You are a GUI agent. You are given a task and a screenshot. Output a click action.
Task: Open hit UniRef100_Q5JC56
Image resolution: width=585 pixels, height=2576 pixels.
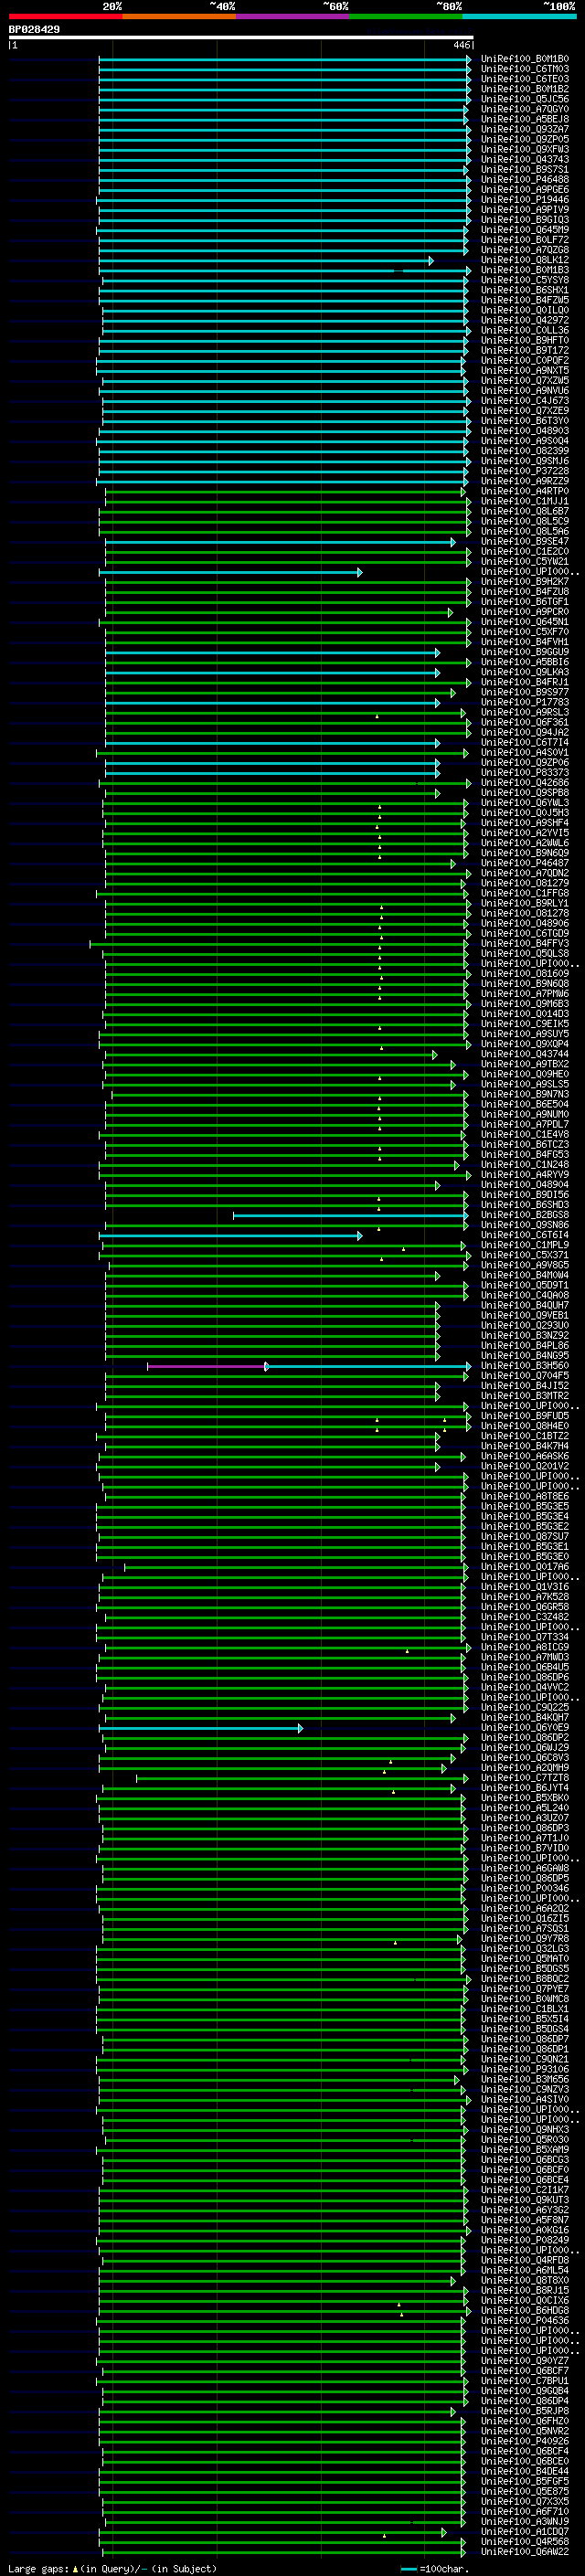[524, 99]
